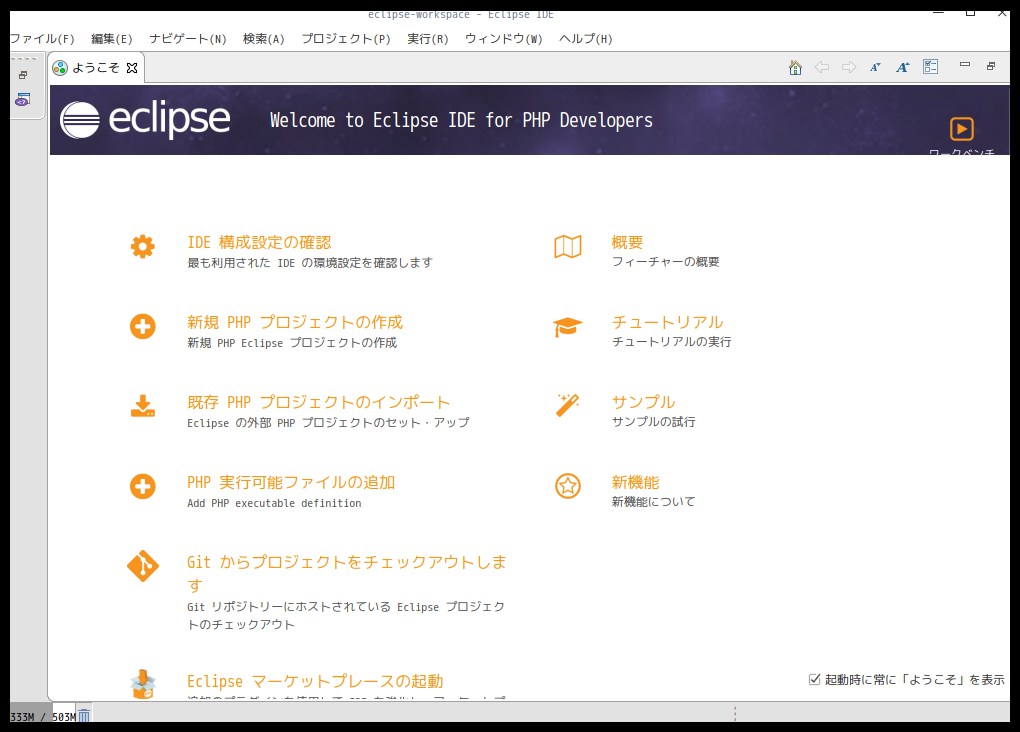Image resolution: width=1020 pixels, height=732 pixels.
Task: Click the restore icon in left sidebar
Action: pos(23,75)
